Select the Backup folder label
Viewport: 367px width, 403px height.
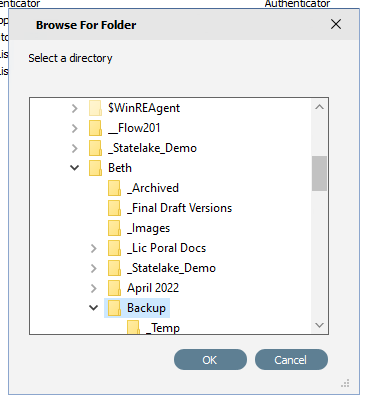(146, 308)
